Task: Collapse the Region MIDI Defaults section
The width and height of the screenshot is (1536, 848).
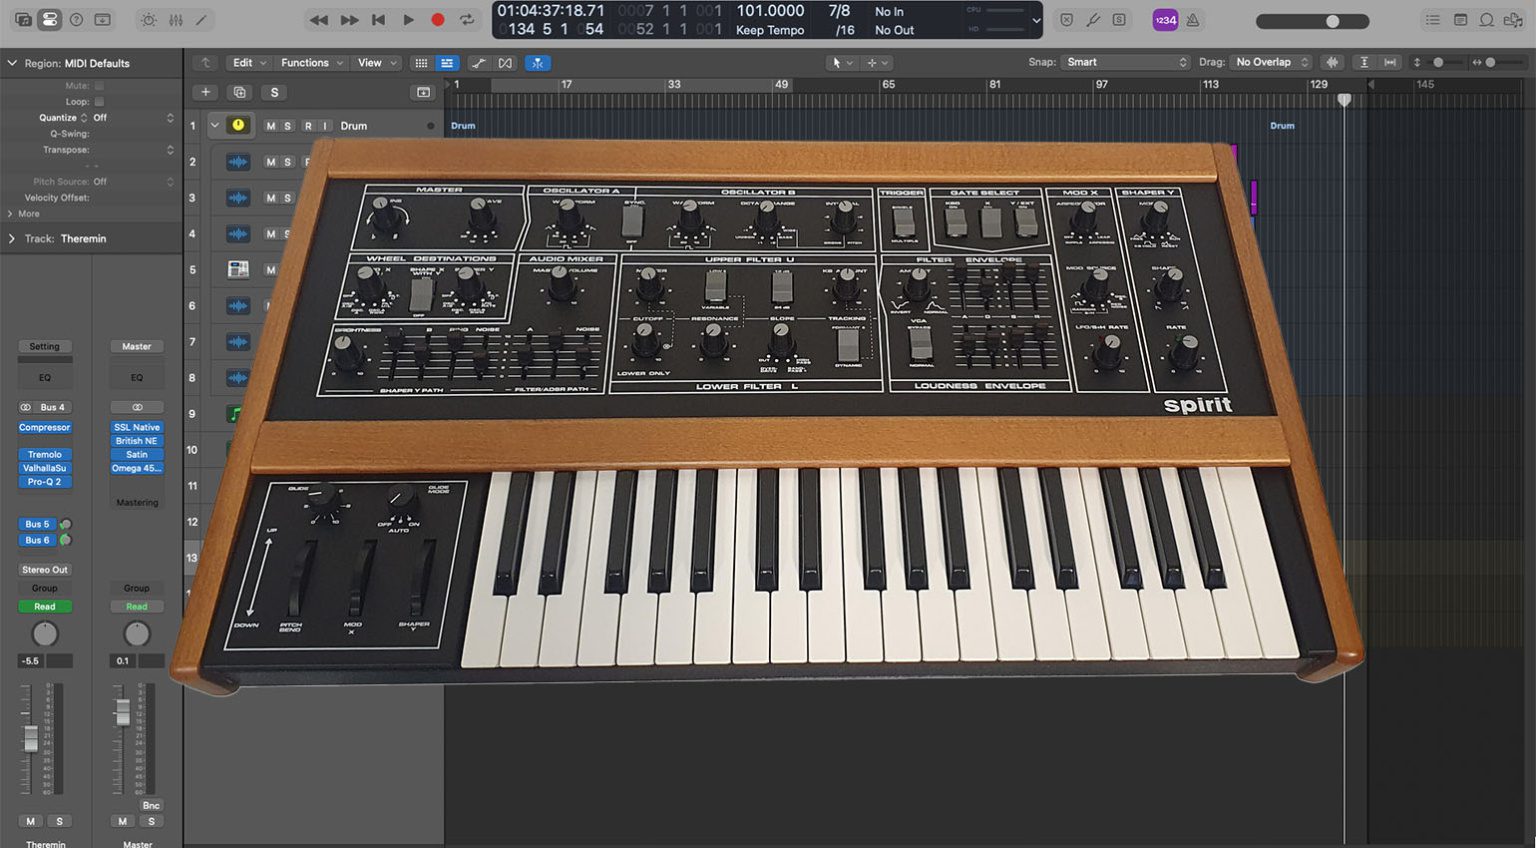Action: point(12,63)
